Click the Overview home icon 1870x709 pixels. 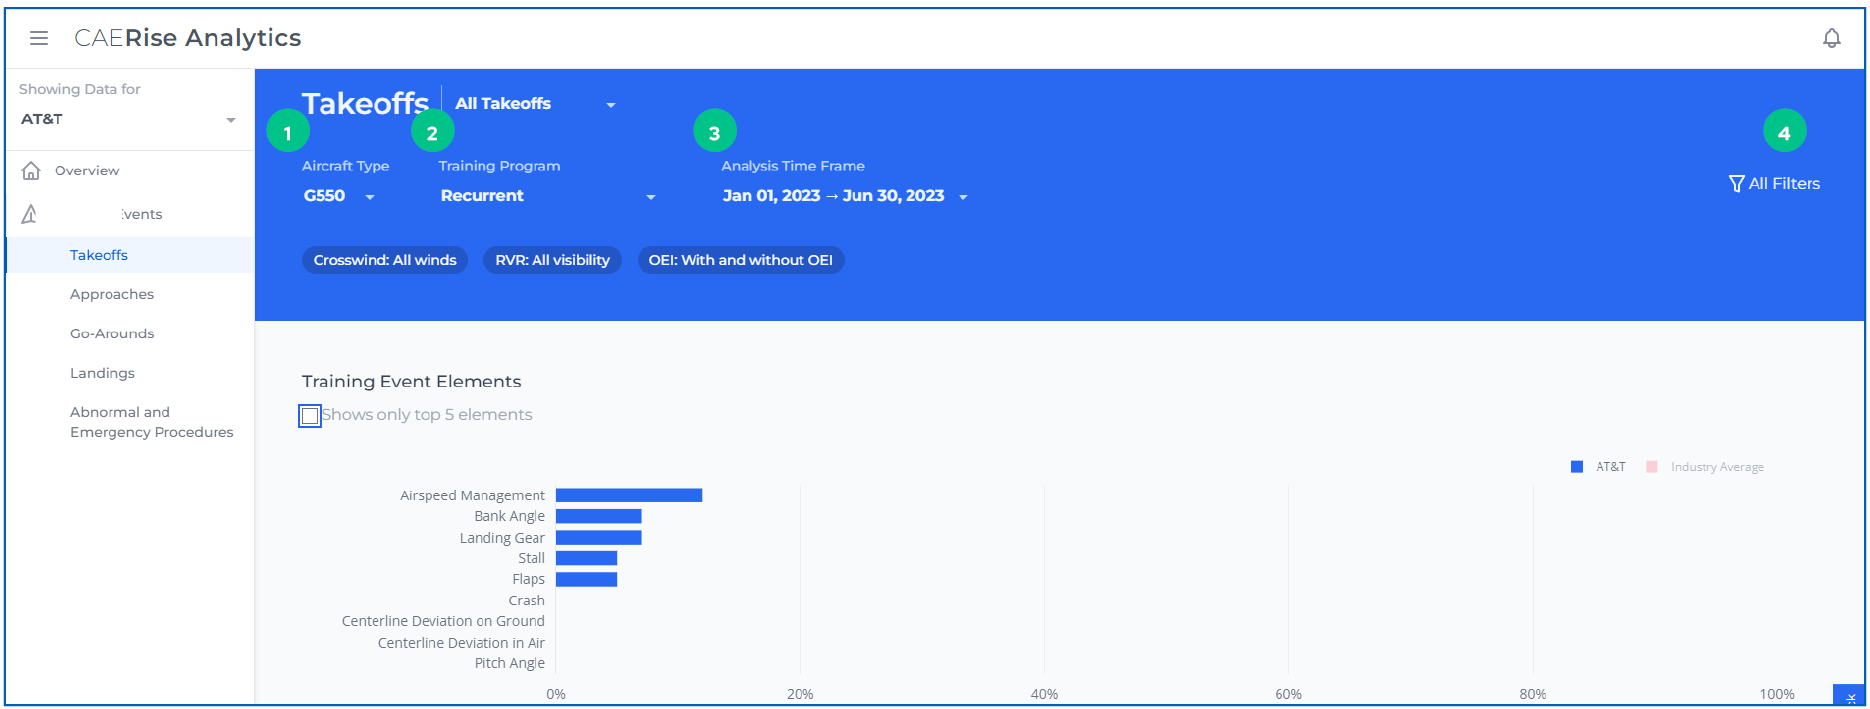[31, 171]
